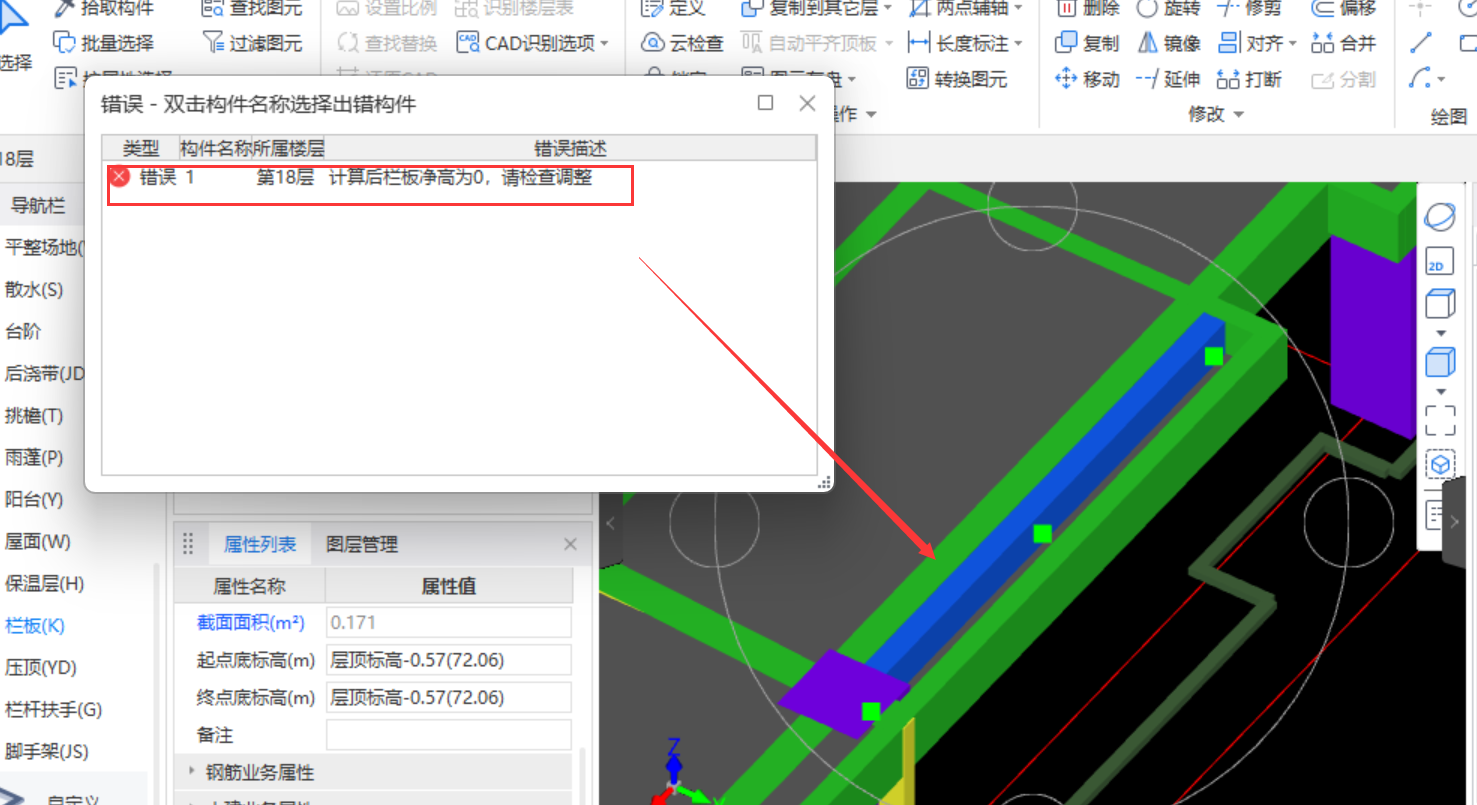Select the 偏移 offset tool

(x=1344, y=8)
